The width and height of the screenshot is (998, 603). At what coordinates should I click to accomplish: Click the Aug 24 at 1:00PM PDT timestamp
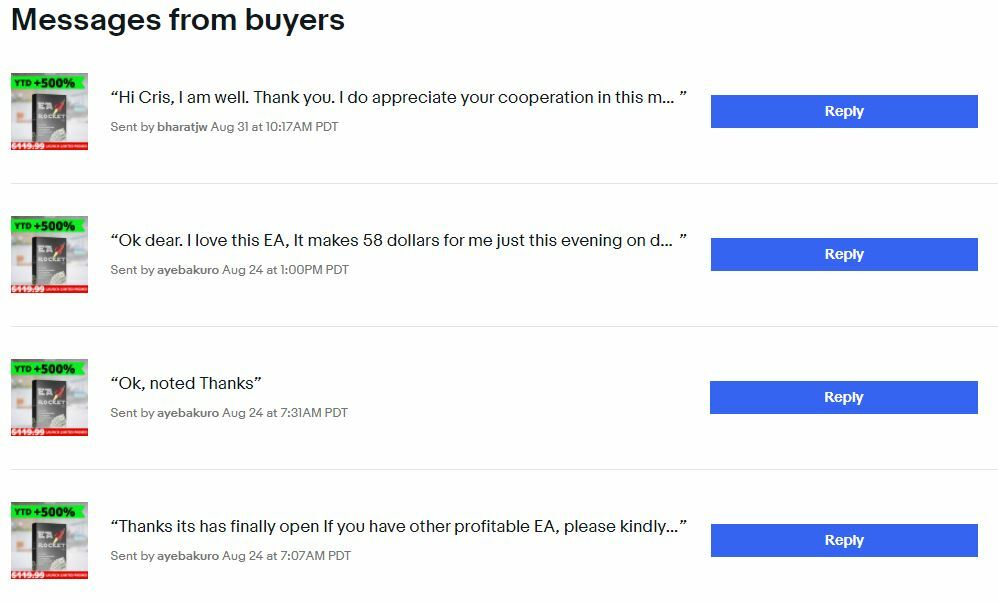285,270
